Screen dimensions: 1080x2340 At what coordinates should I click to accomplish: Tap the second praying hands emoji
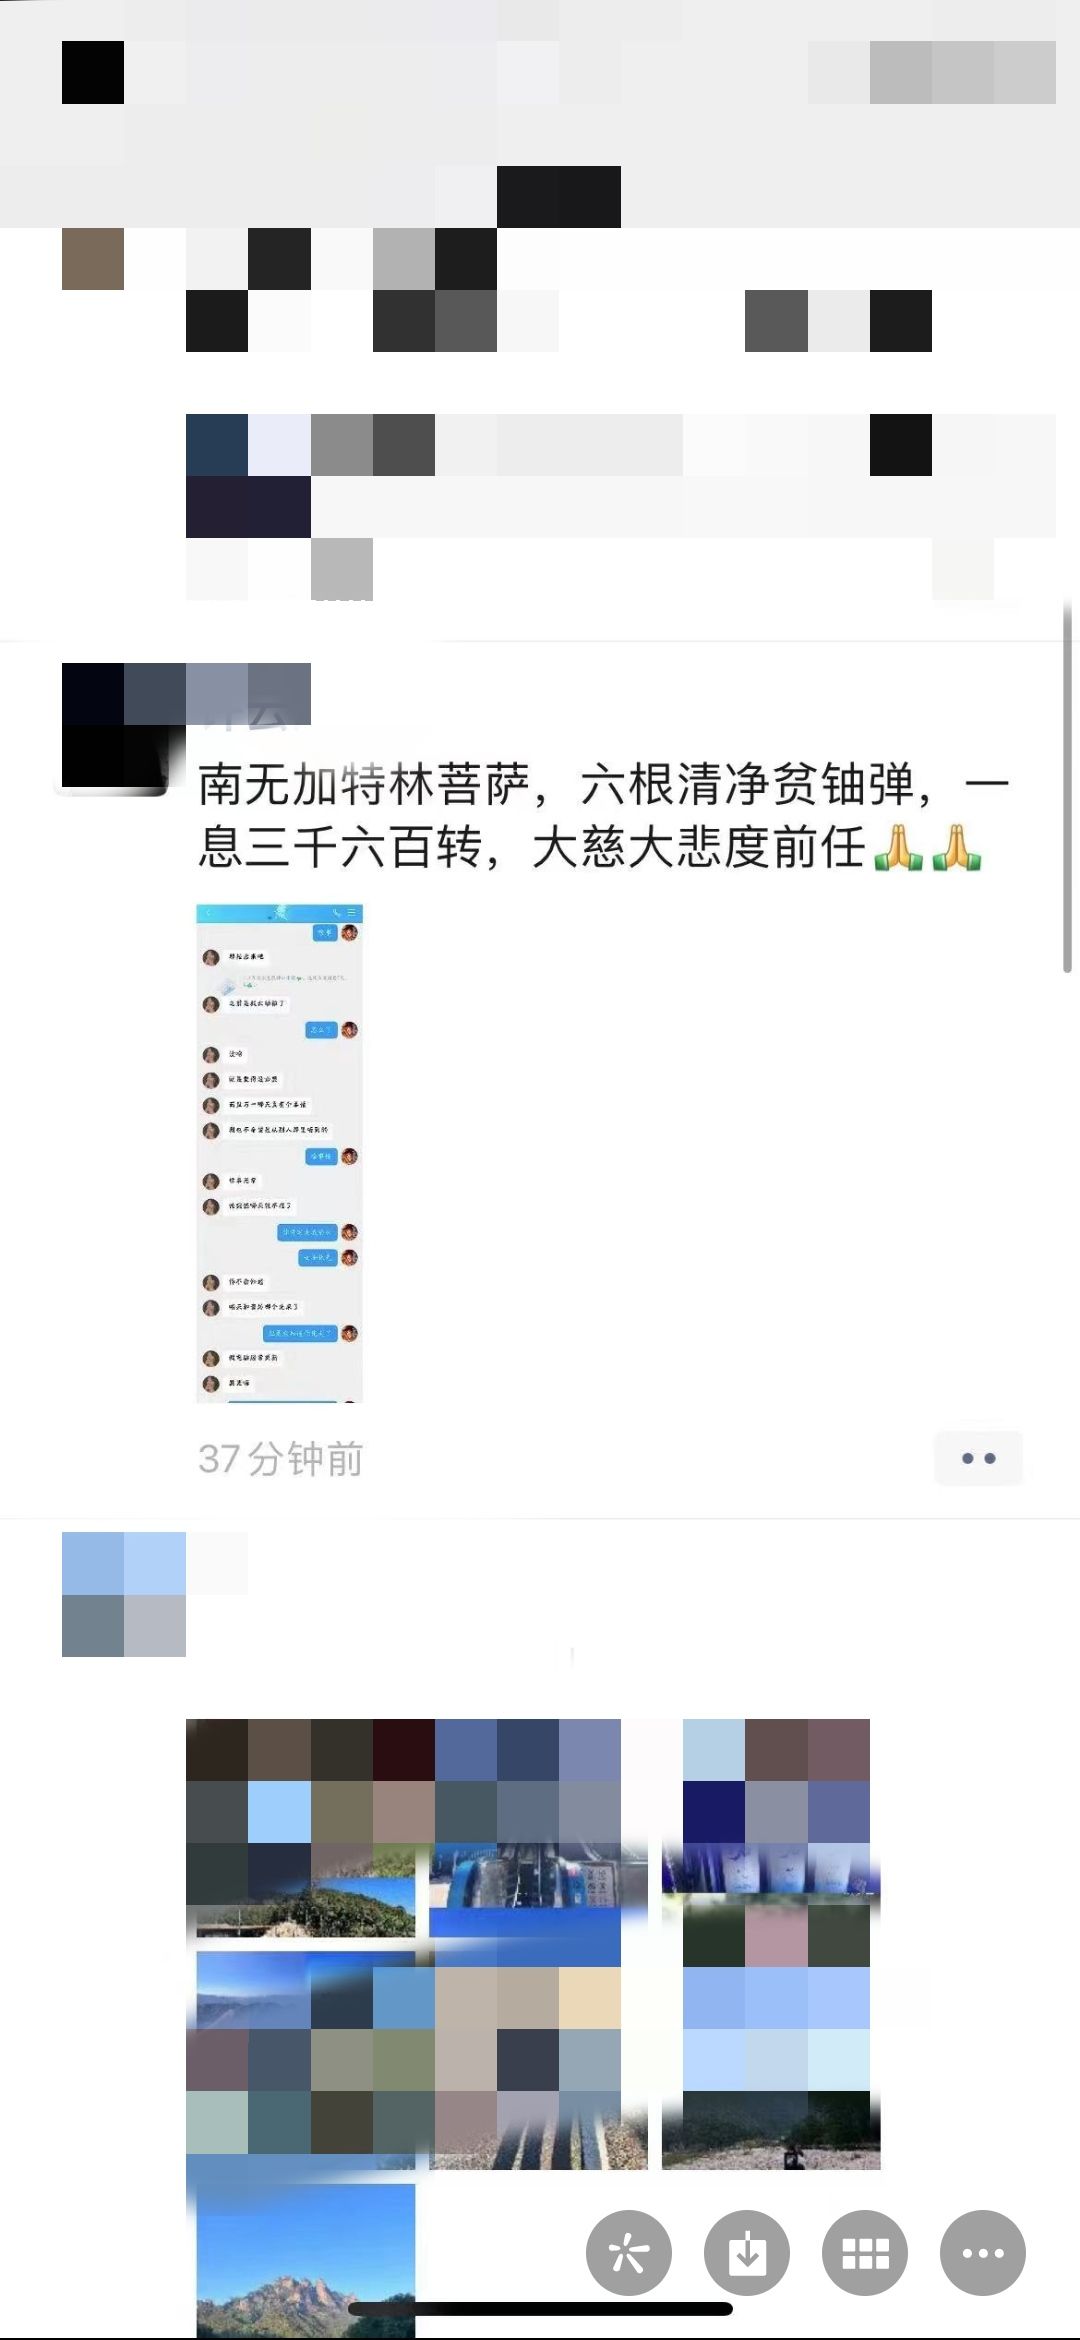[957, 847]
